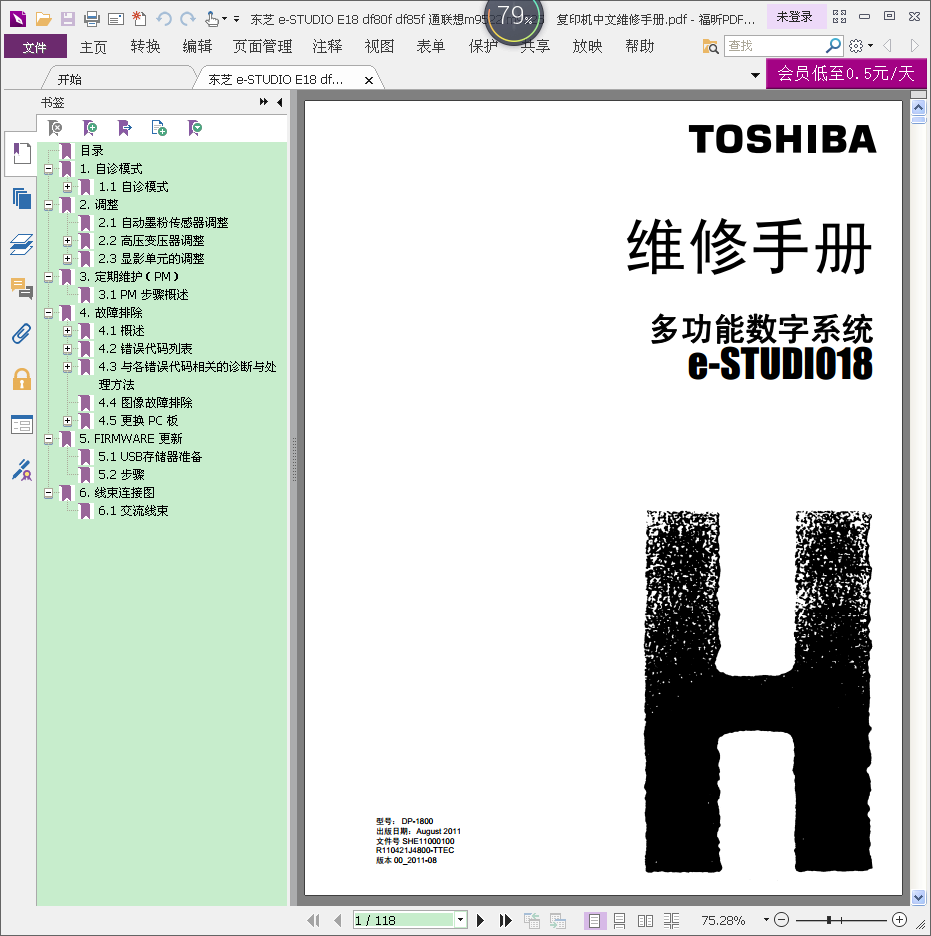Image resolution: width=931 pixels, height=936 pixels.
Task: Open the page number dropdown arrow
Action: (x=460, y=920)
